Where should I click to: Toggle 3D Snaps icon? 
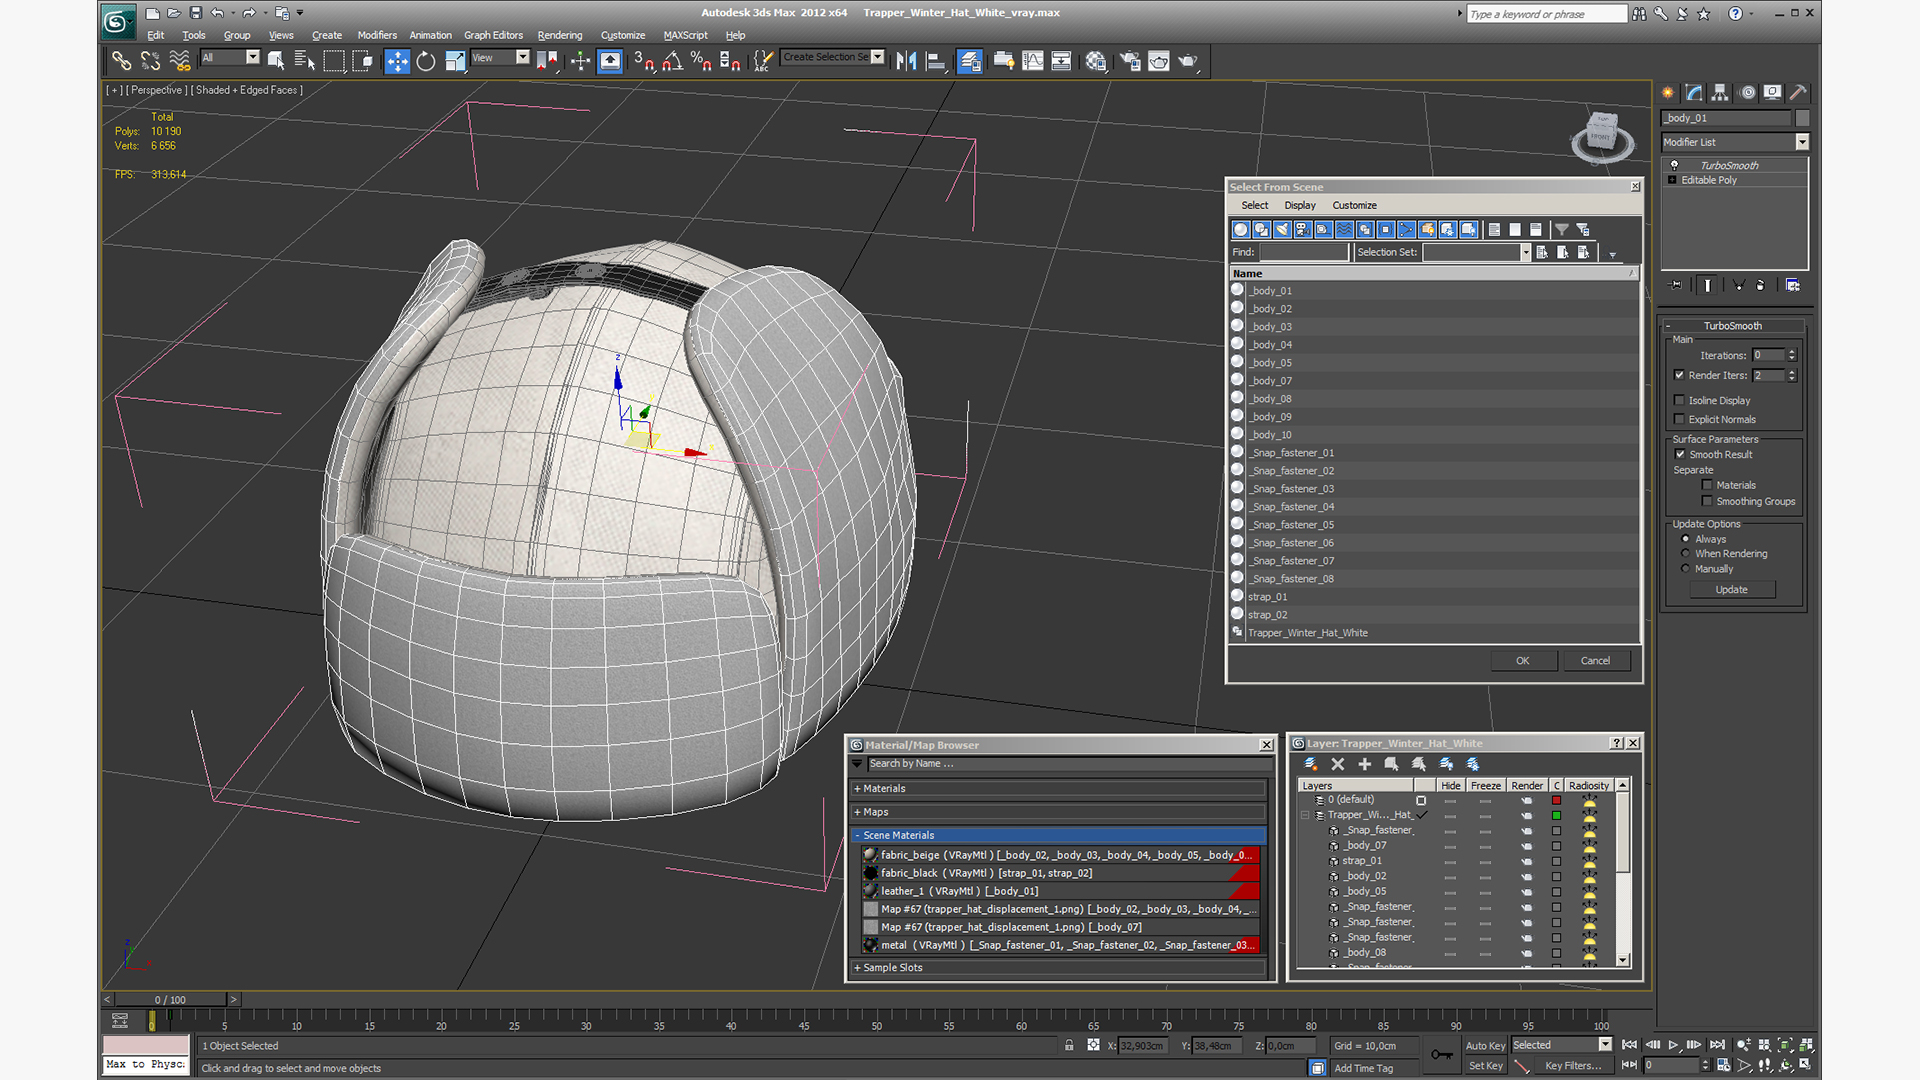coord(644,61)
